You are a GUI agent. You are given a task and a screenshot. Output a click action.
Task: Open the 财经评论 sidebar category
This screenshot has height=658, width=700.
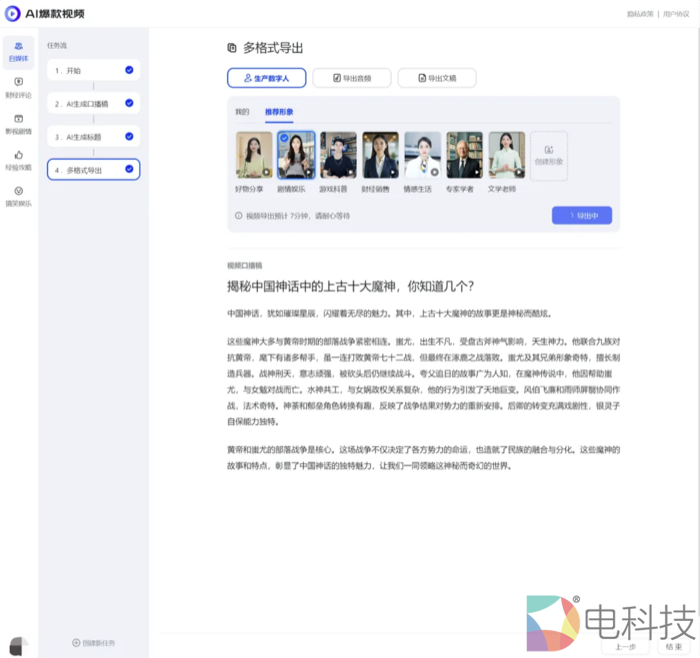point(18,87)
